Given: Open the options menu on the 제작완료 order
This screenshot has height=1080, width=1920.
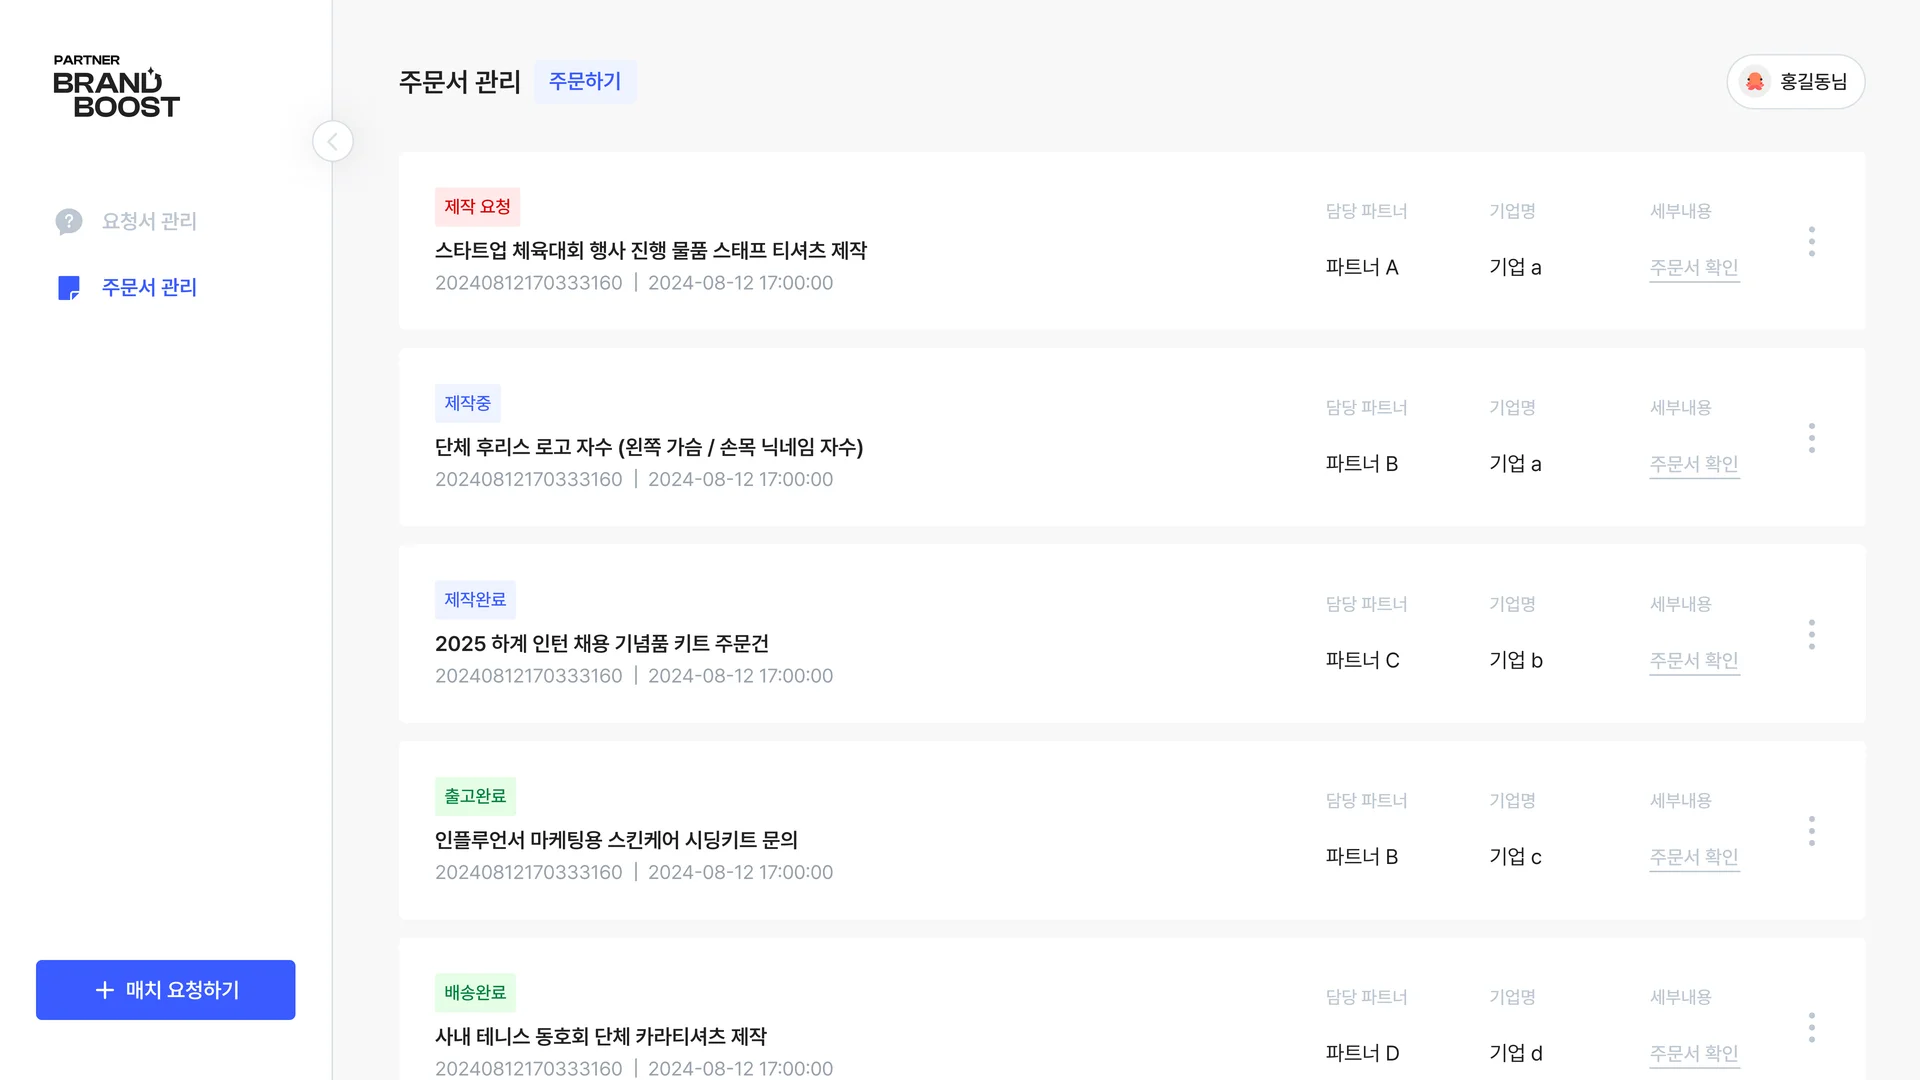Looking at the screenshot, I should 1811,634.
